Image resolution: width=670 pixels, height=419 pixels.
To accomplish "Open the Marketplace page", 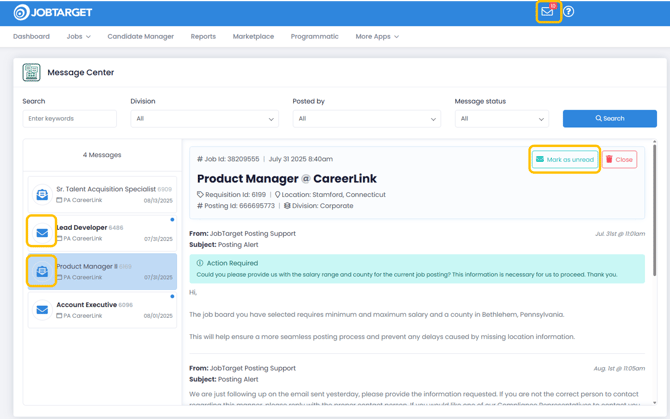I will click(x=253, y=36).
